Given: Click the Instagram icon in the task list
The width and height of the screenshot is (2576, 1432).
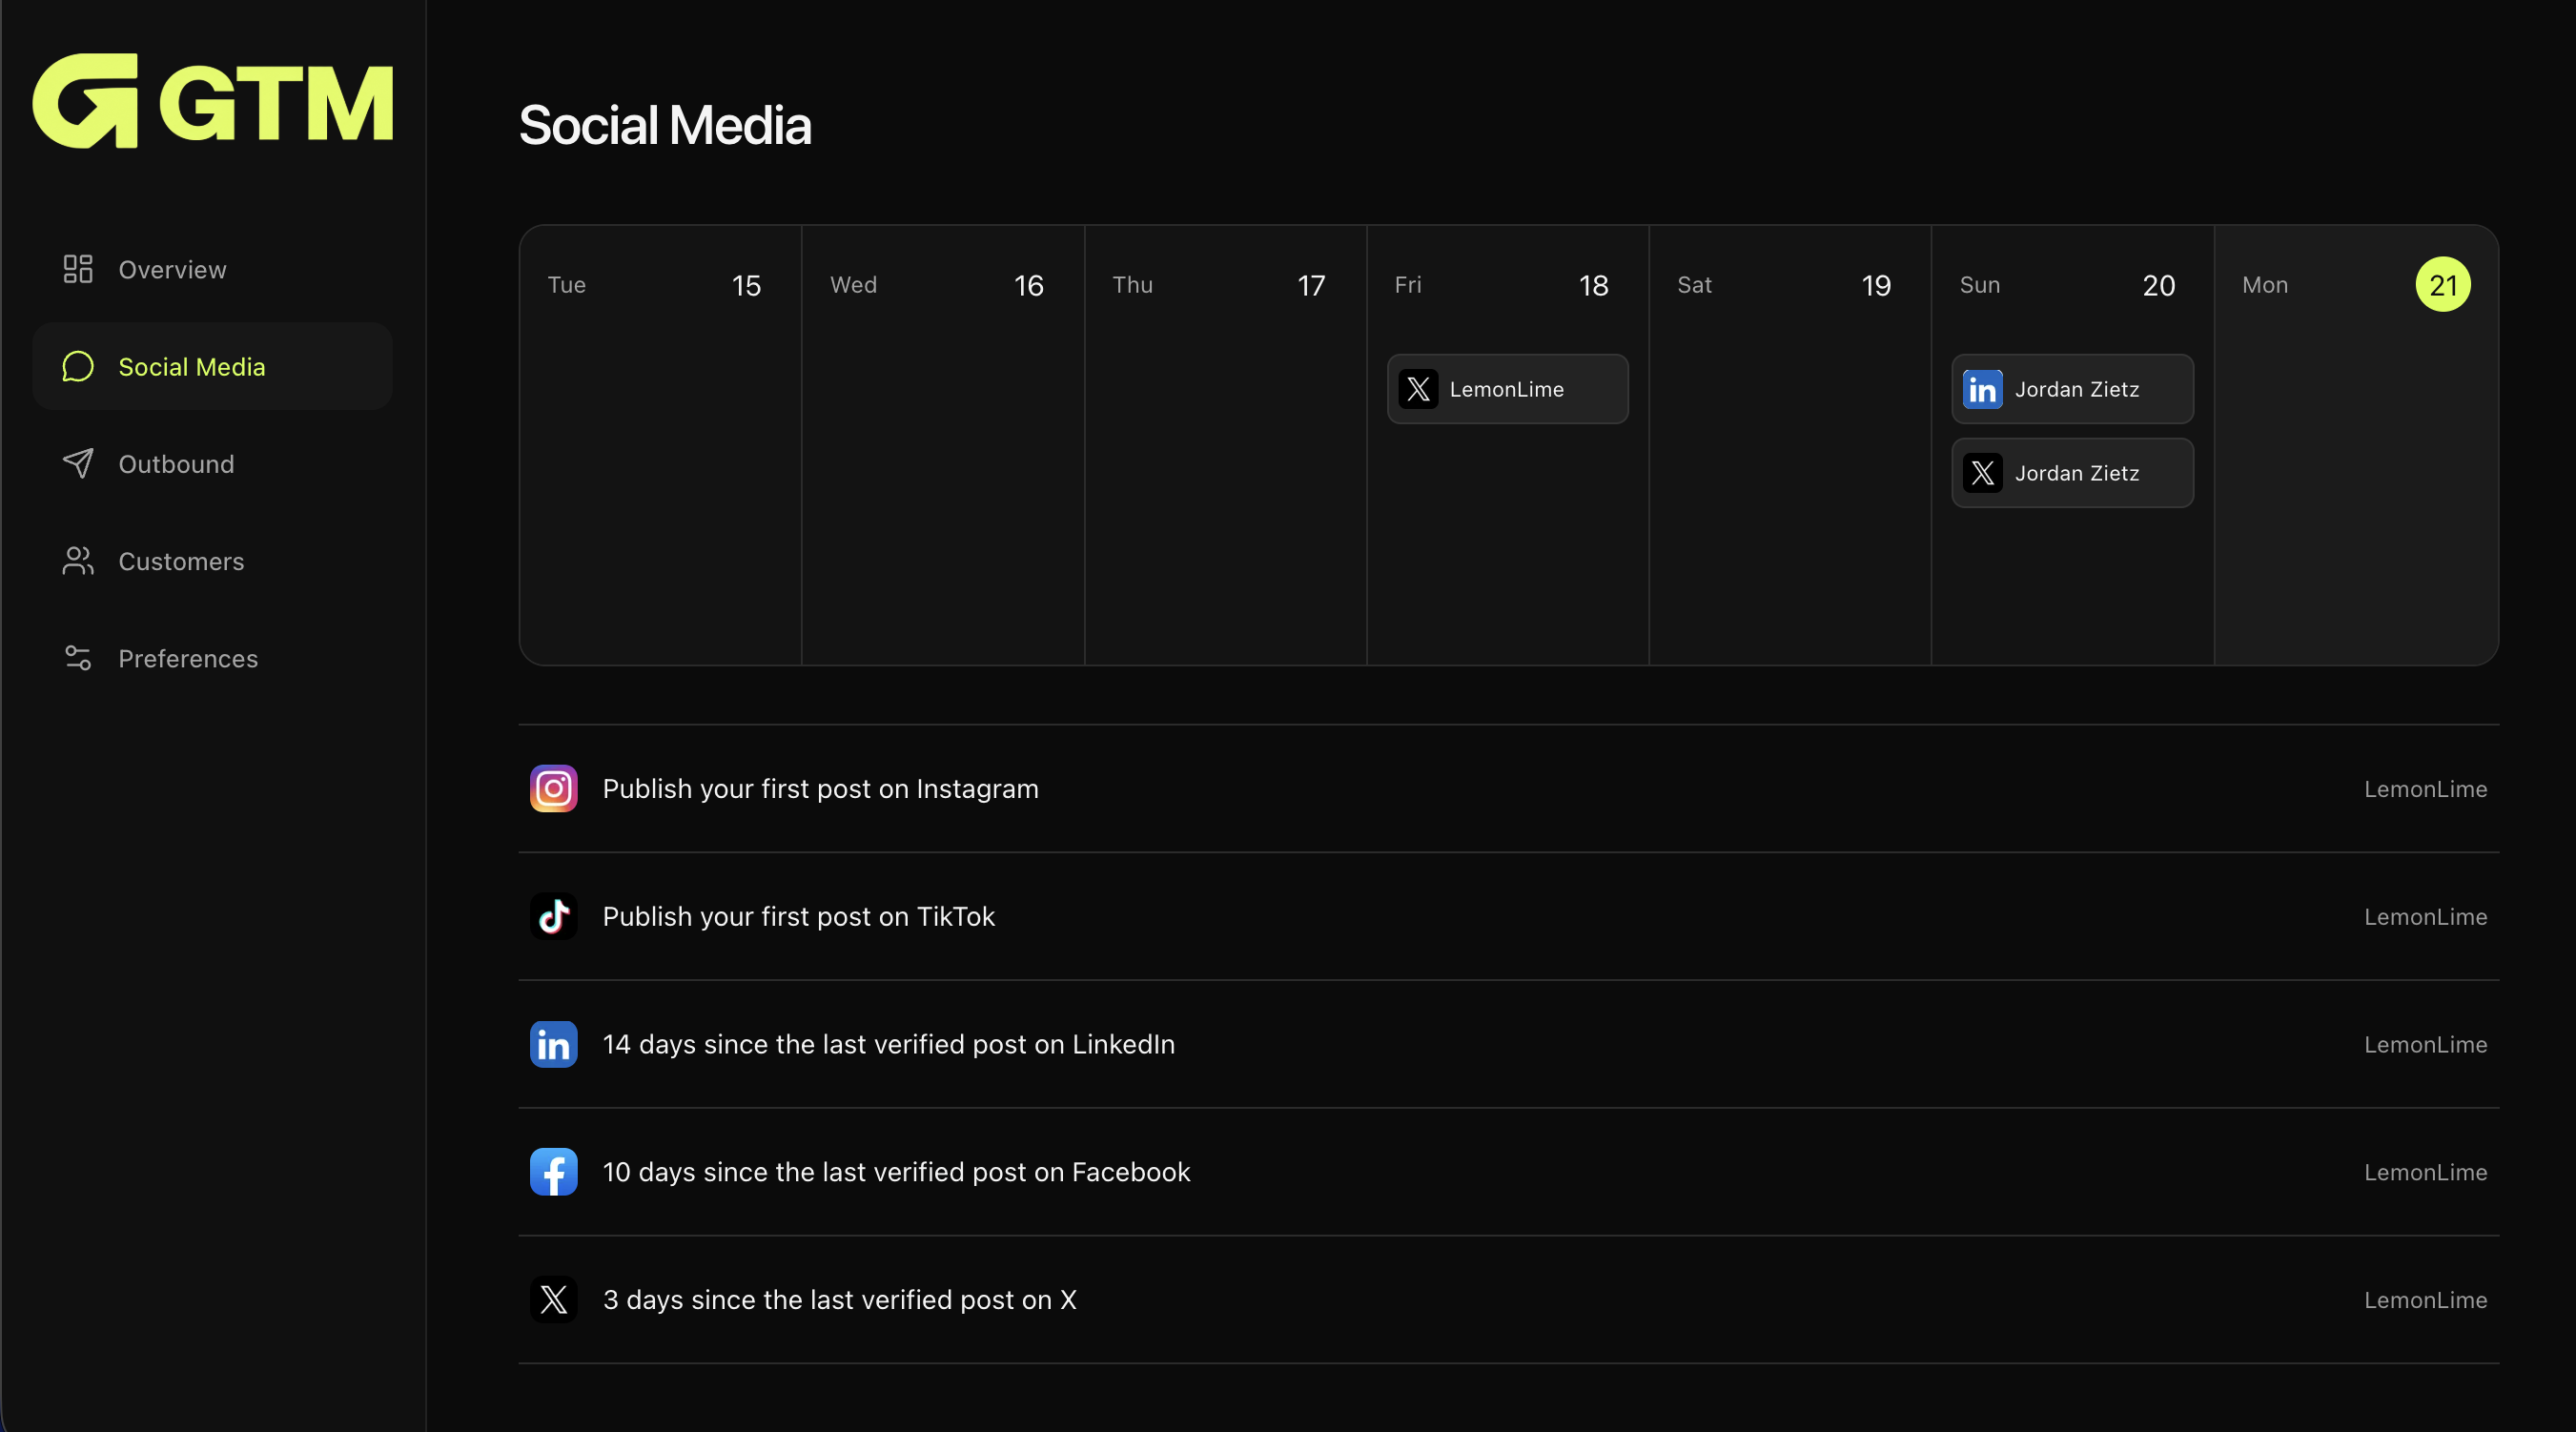Looking at the screenshot, I should pos(553,788).
